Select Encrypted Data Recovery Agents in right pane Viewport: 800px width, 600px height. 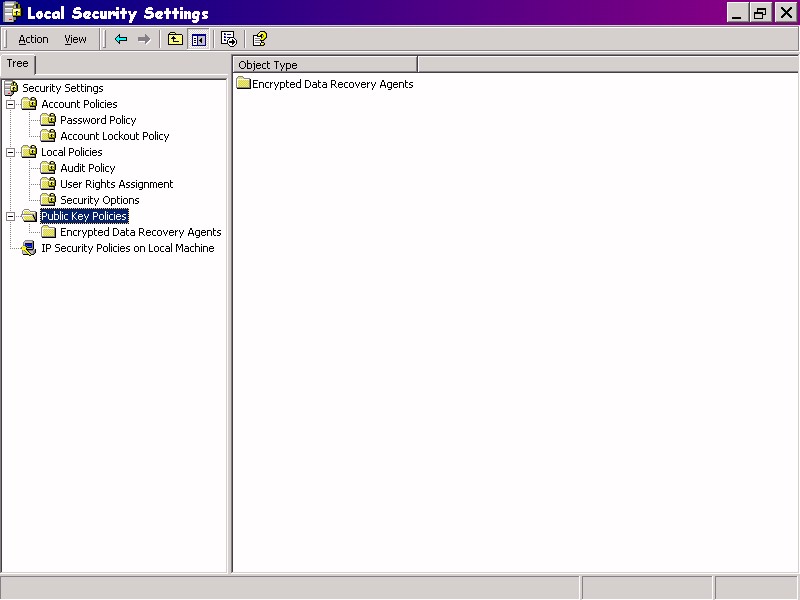pyautogui.click(x=333, y=84)
